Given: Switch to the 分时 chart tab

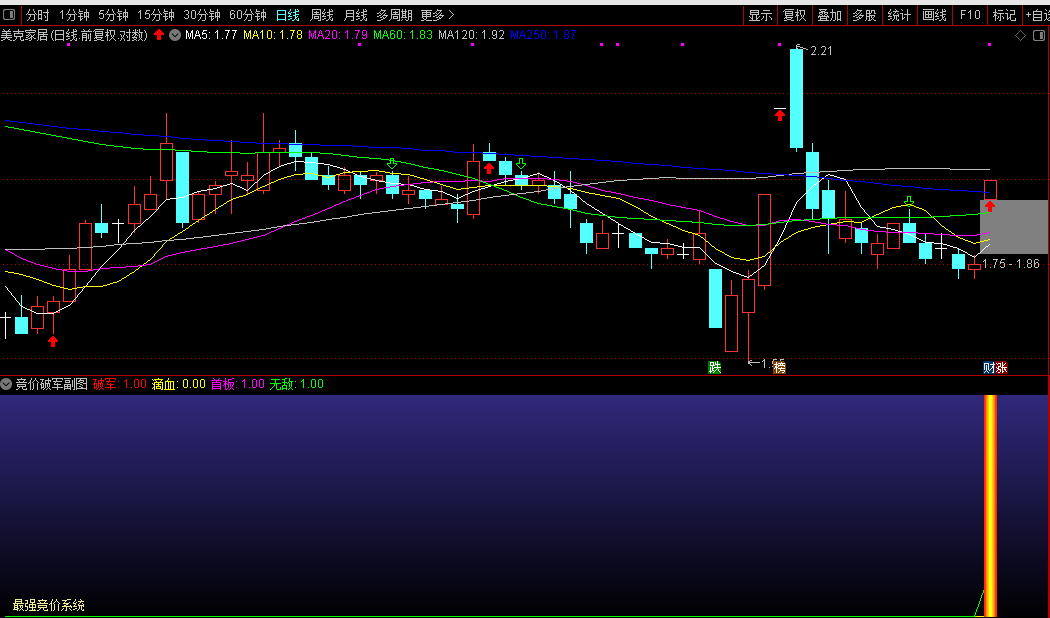Looking at the screenshot, I should click(x=38, y=15).
